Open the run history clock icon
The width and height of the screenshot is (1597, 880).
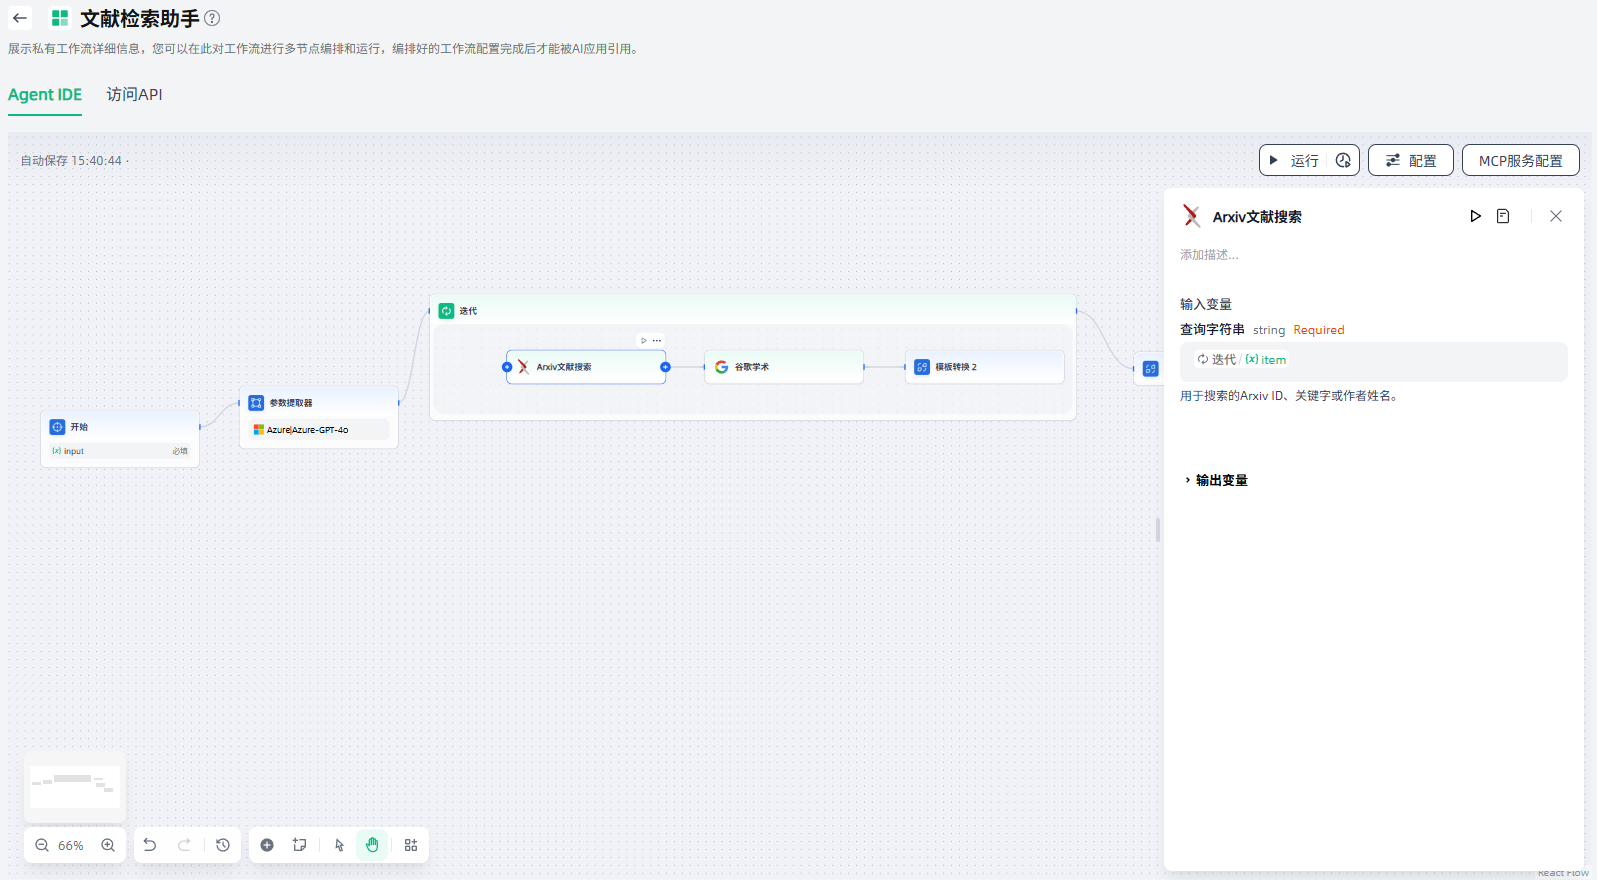coord(1343,160)
